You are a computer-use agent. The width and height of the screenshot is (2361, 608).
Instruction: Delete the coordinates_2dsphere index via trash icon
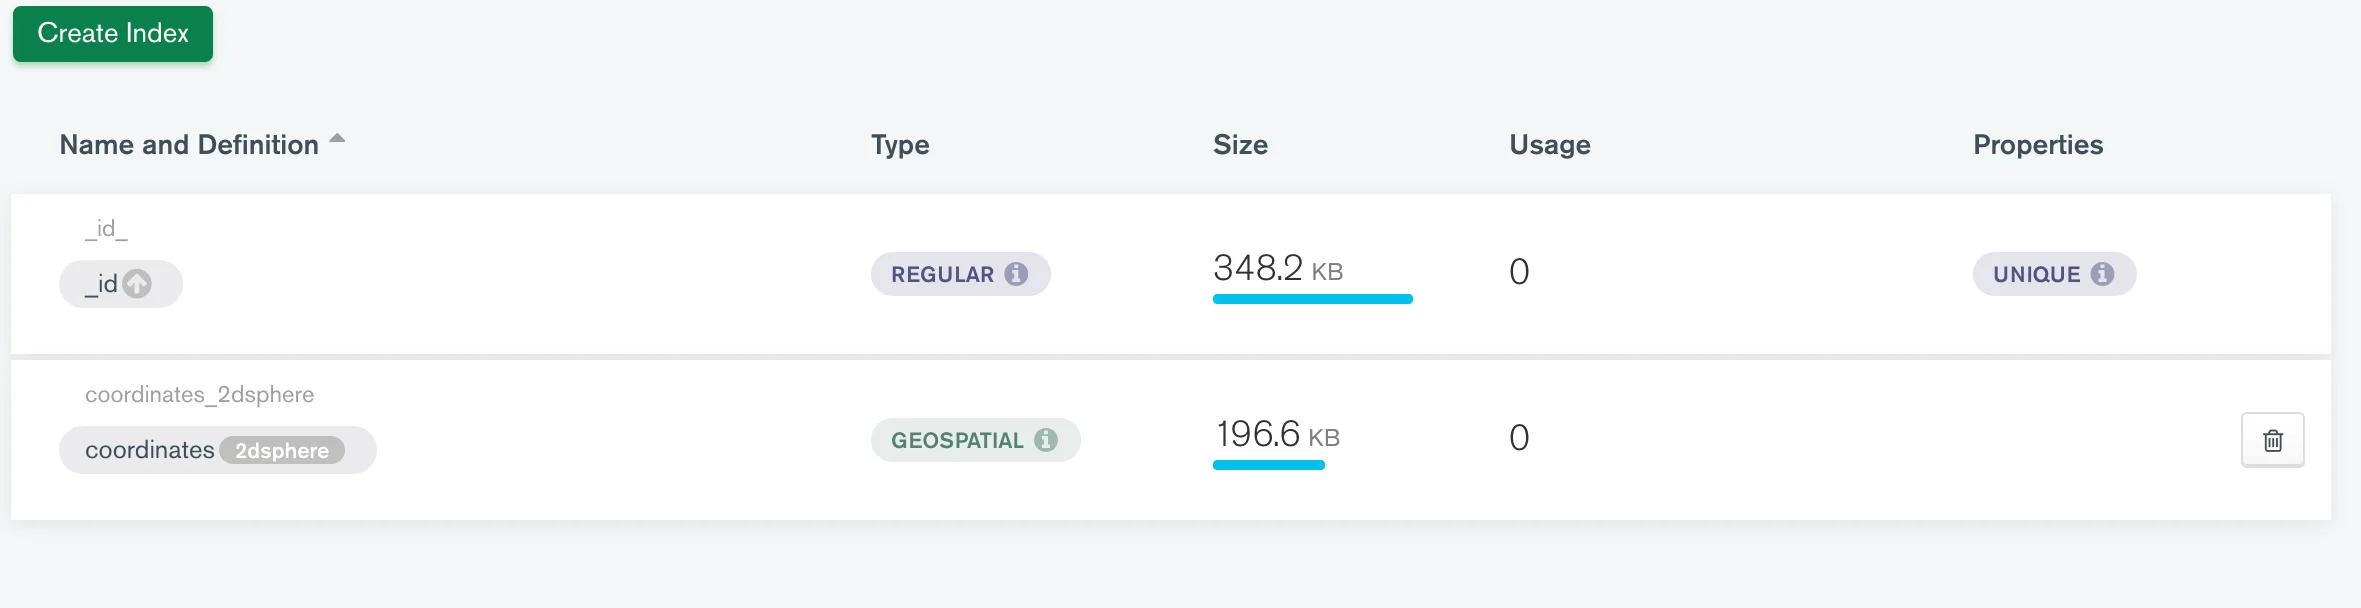[2272, 440]
